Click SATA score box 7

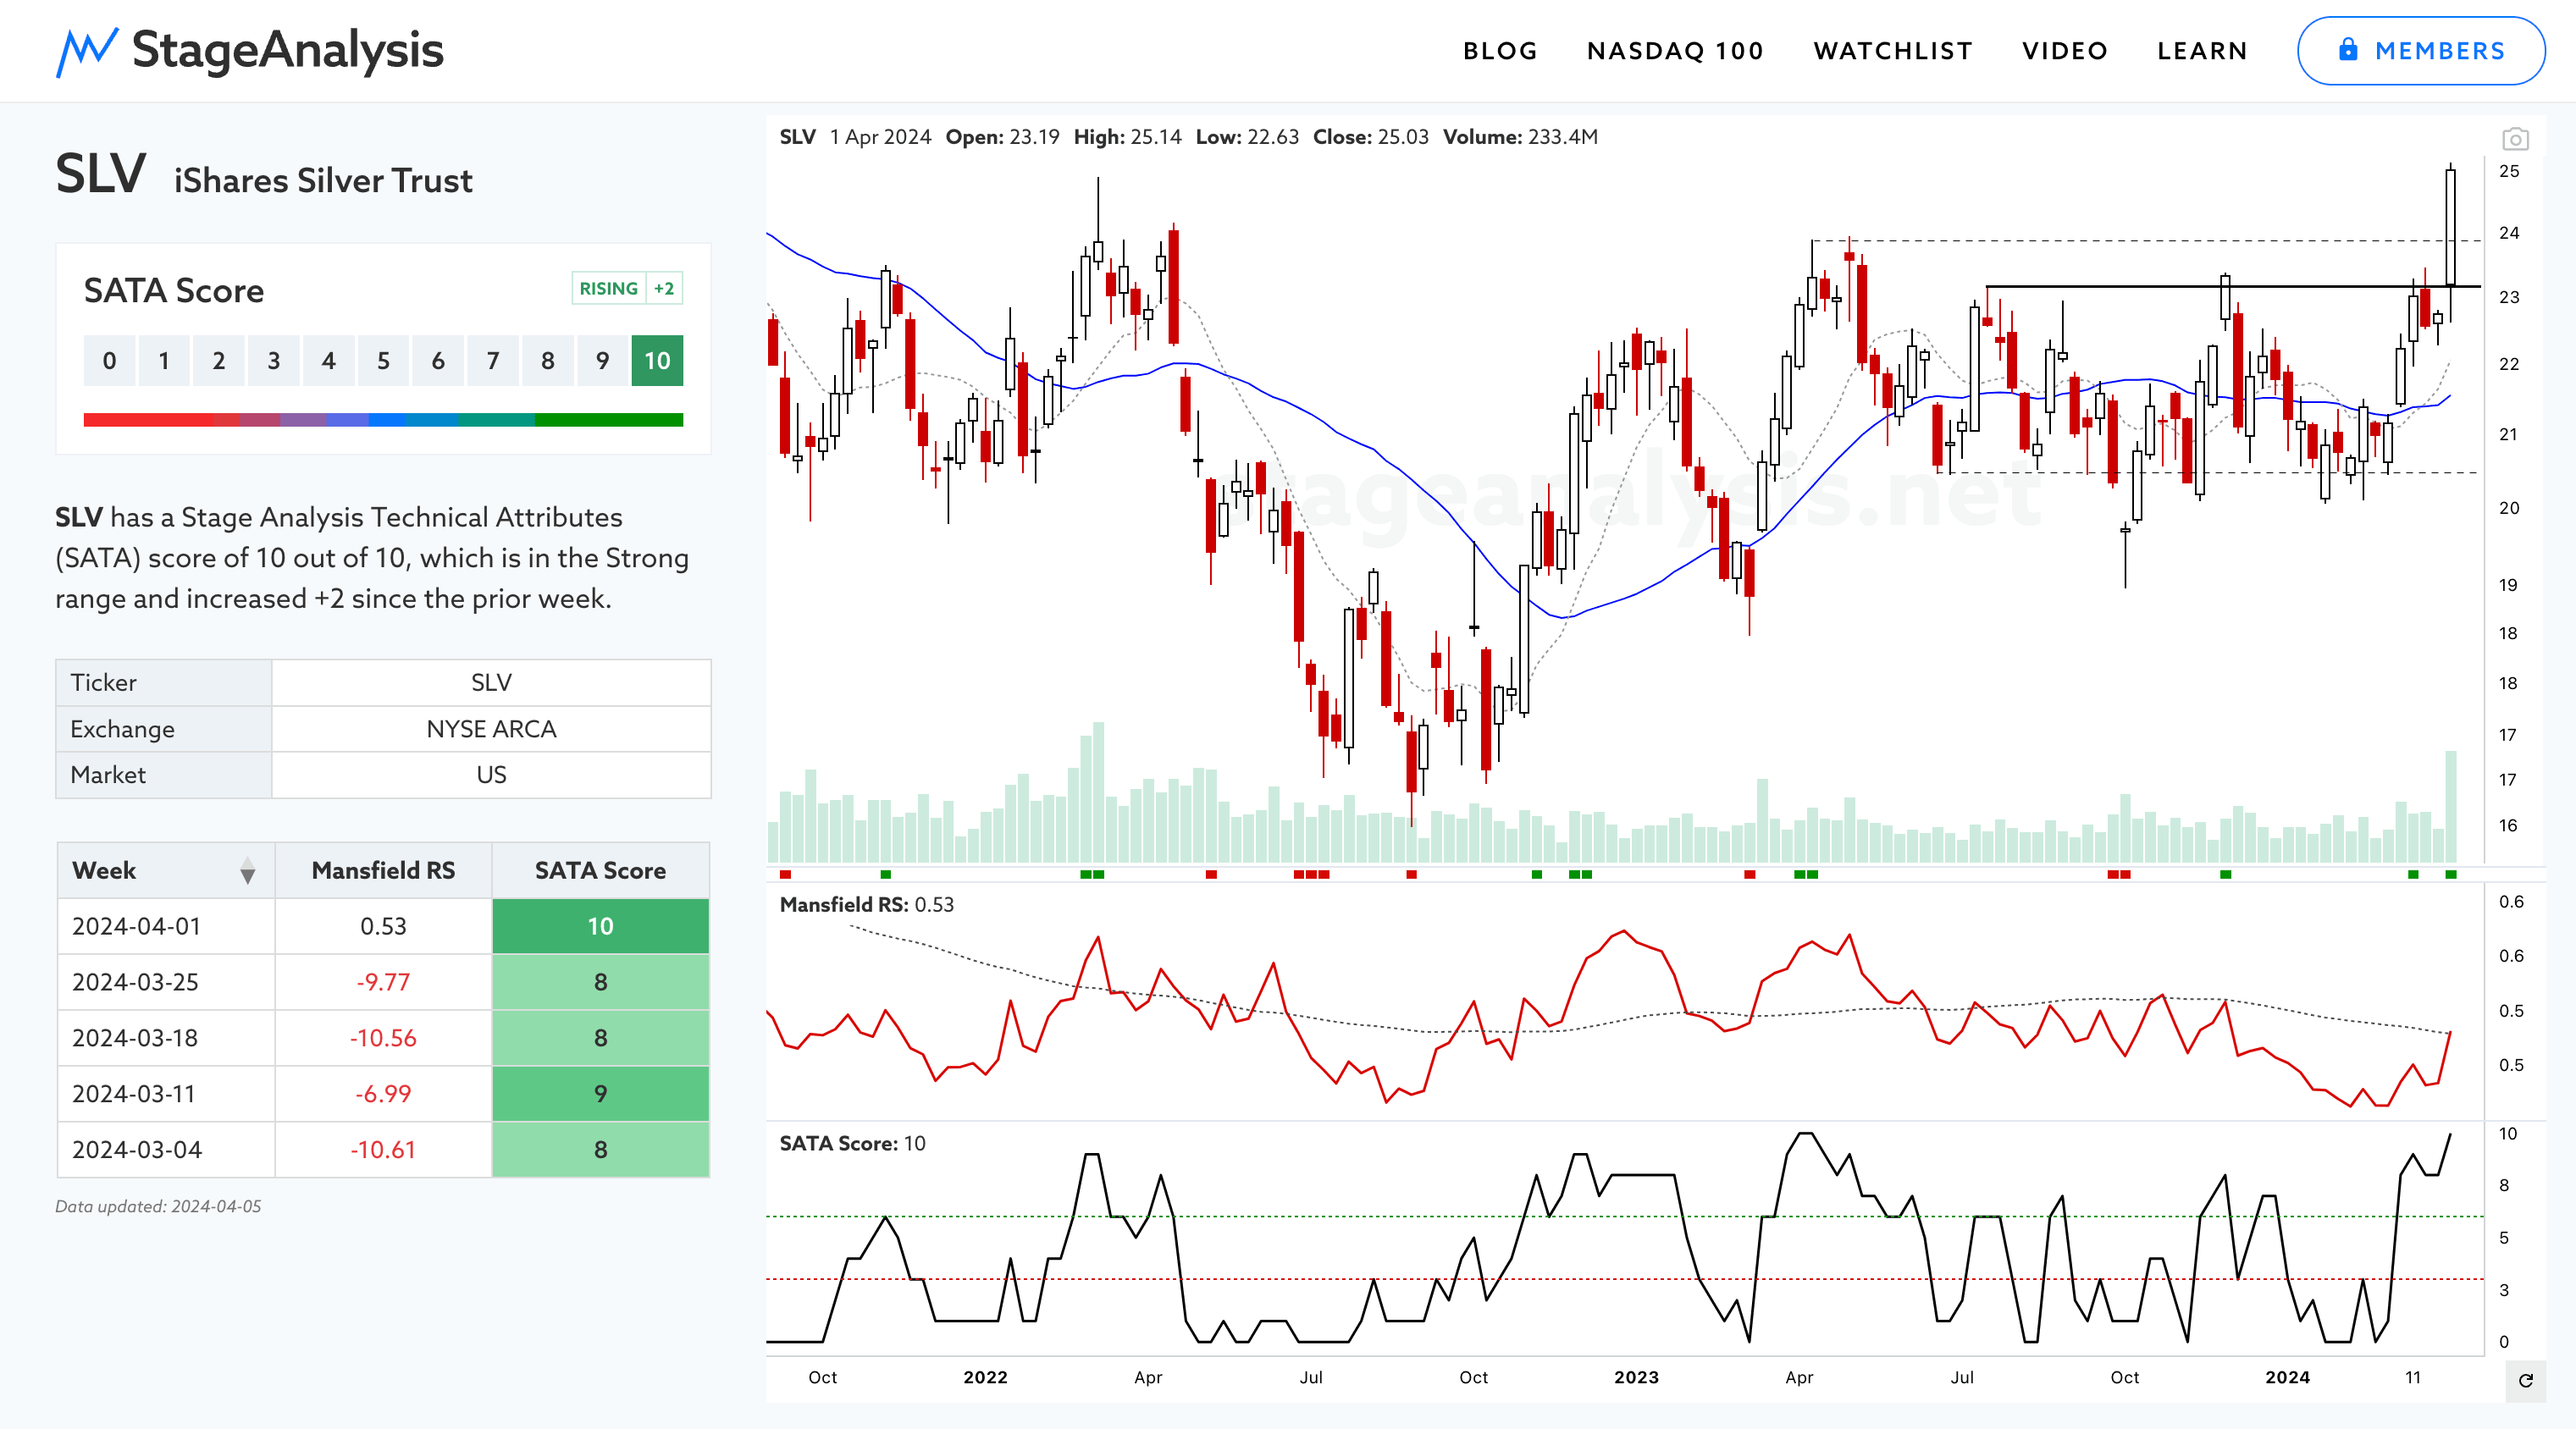[x=493, y=361]
